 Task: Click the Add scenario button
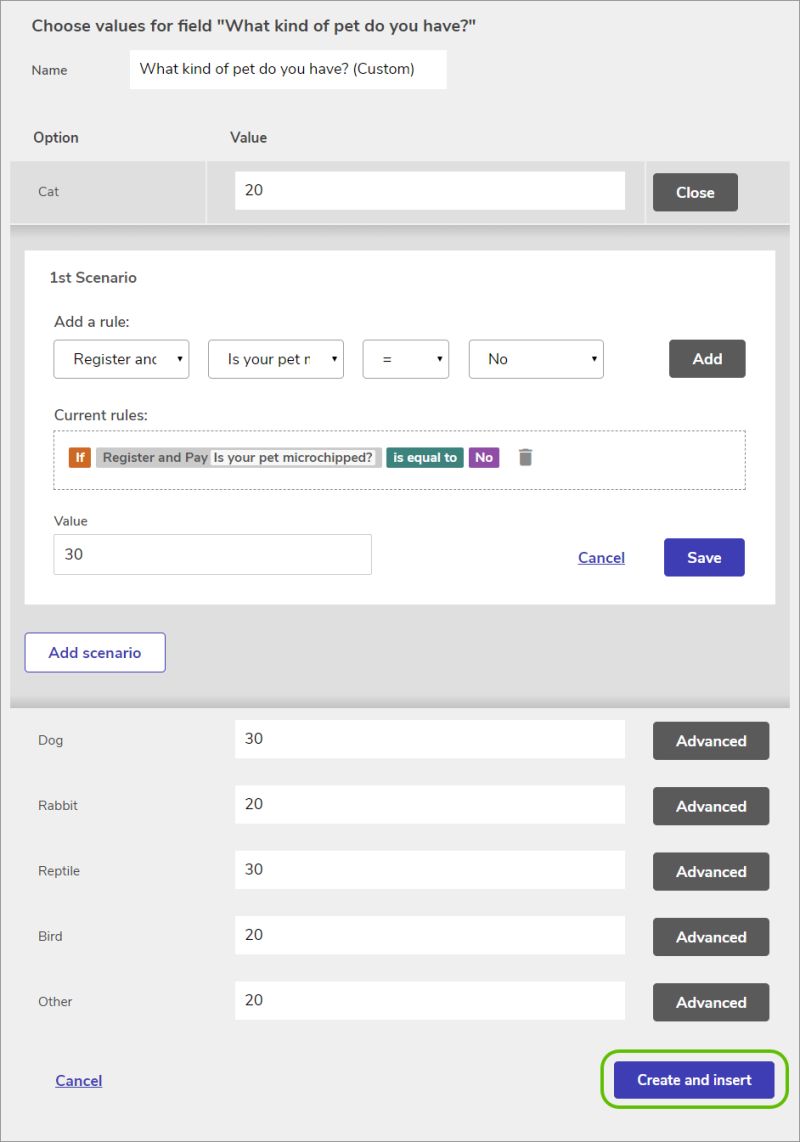click(x=95, y=652)
